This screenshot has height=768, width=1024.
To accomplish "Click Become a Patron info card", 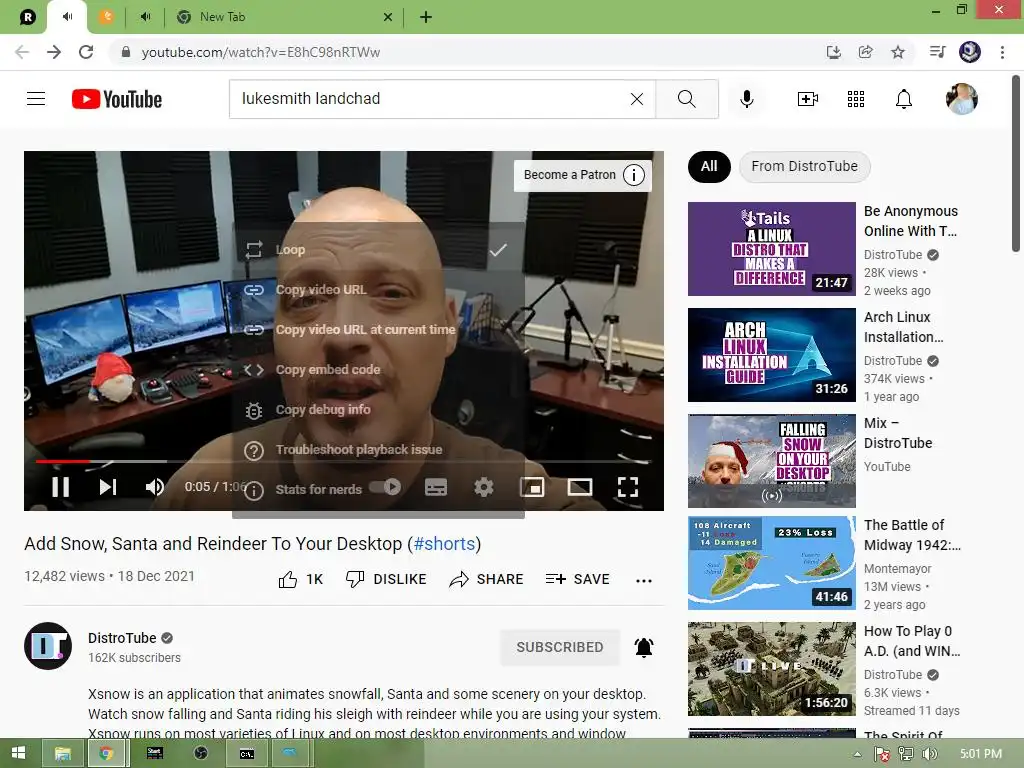I will pyautogui.click(x=583, y=175).
